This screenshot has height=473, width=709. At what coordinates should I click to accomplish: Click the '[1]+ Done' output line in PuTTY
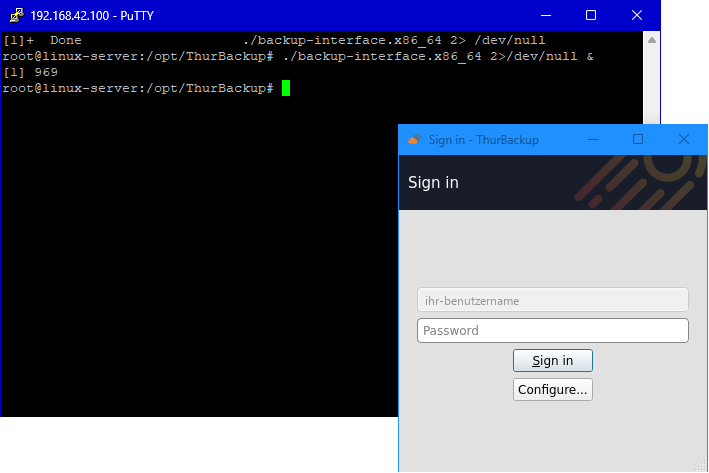274,40
